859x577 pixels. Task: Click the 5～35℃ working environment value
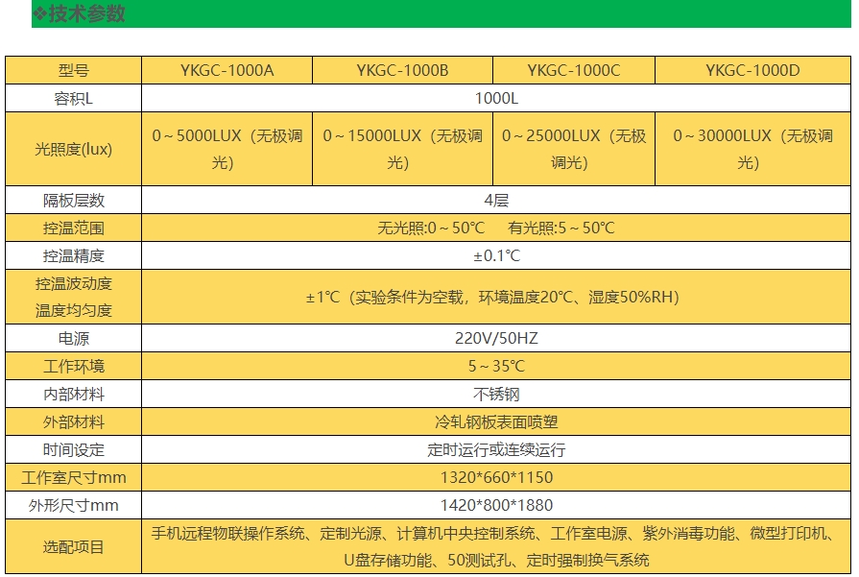click(496, 367)
